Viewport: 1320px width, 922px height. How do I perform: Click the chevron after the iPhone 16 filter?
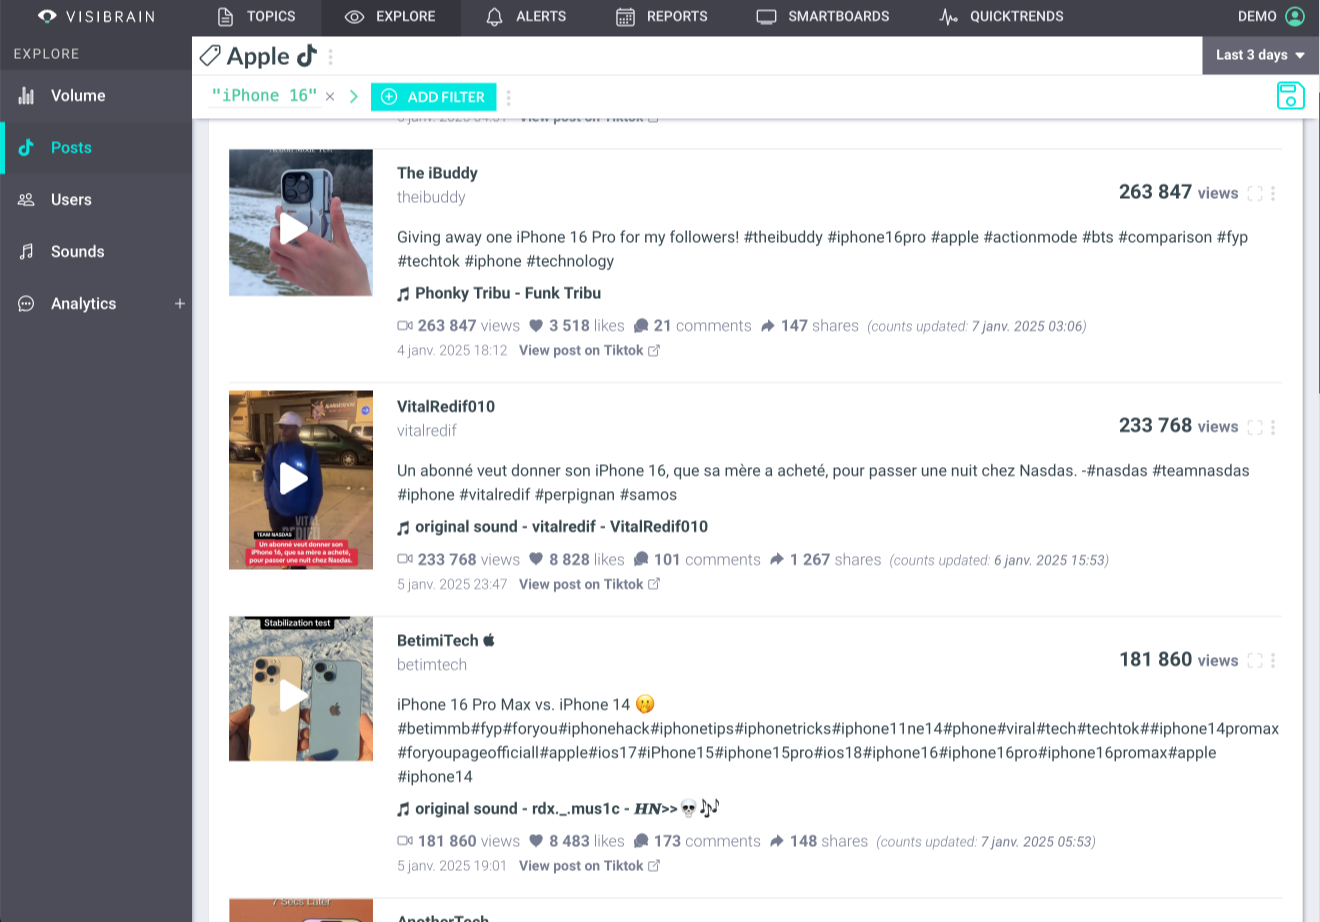click(353, 97)
